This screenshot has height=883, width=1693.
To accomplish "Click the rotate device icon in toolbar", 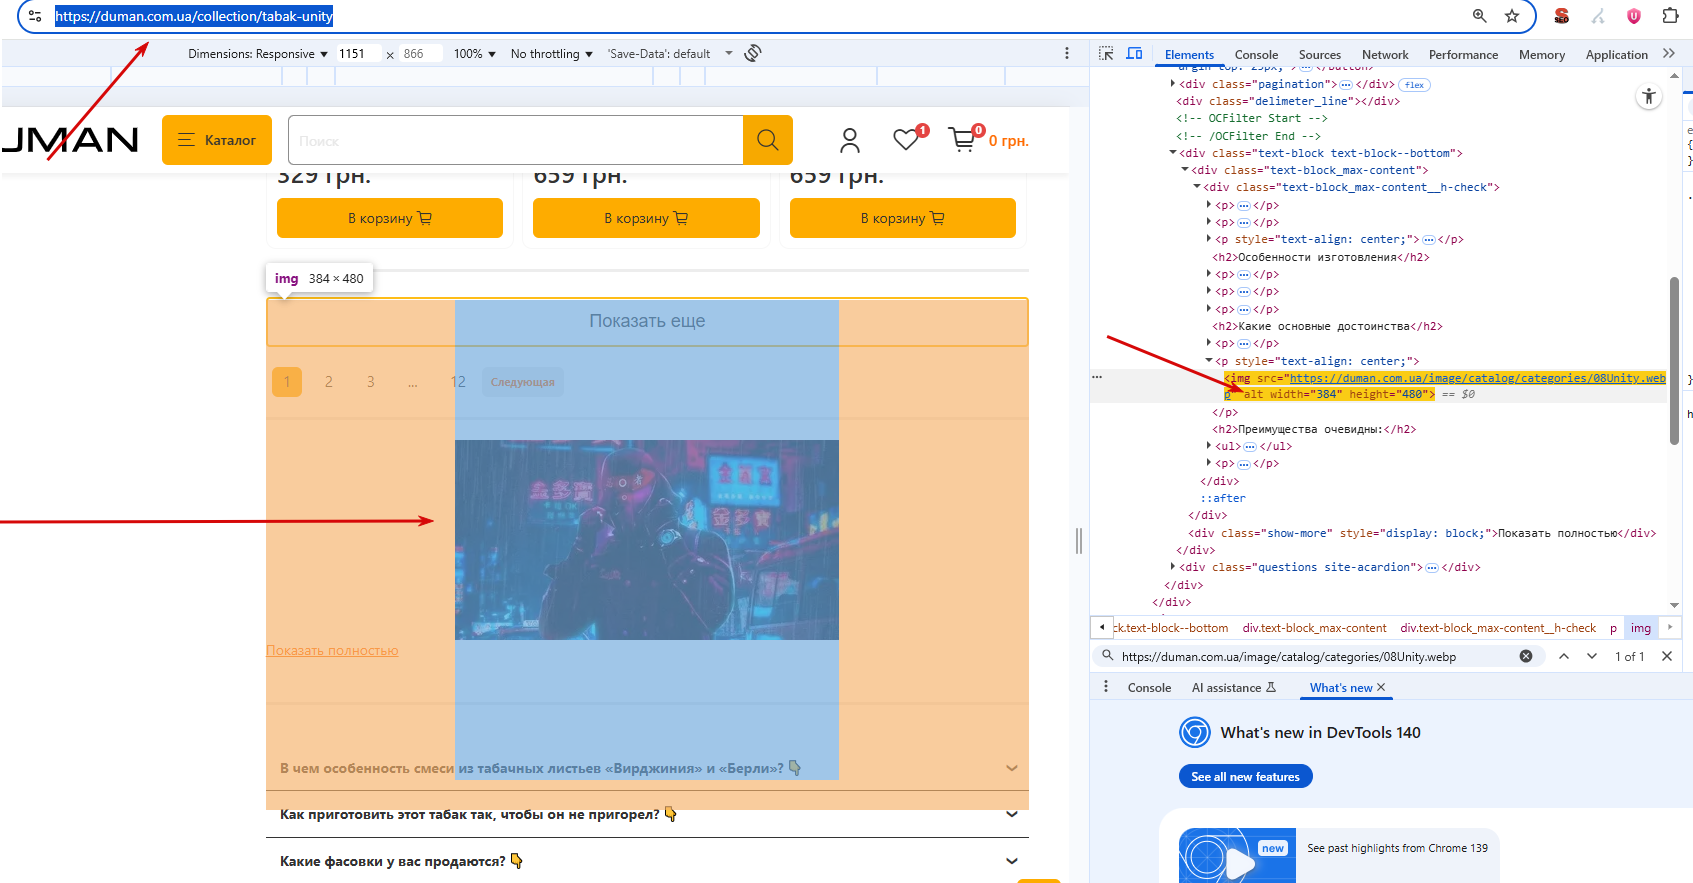I will 753,53.
